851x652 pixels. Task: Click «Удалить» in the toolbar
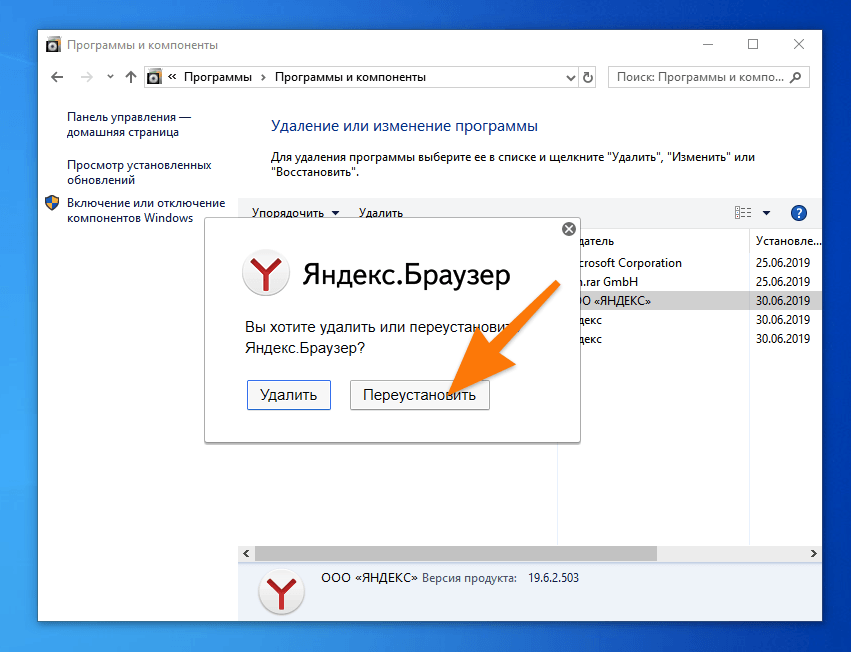380,213
